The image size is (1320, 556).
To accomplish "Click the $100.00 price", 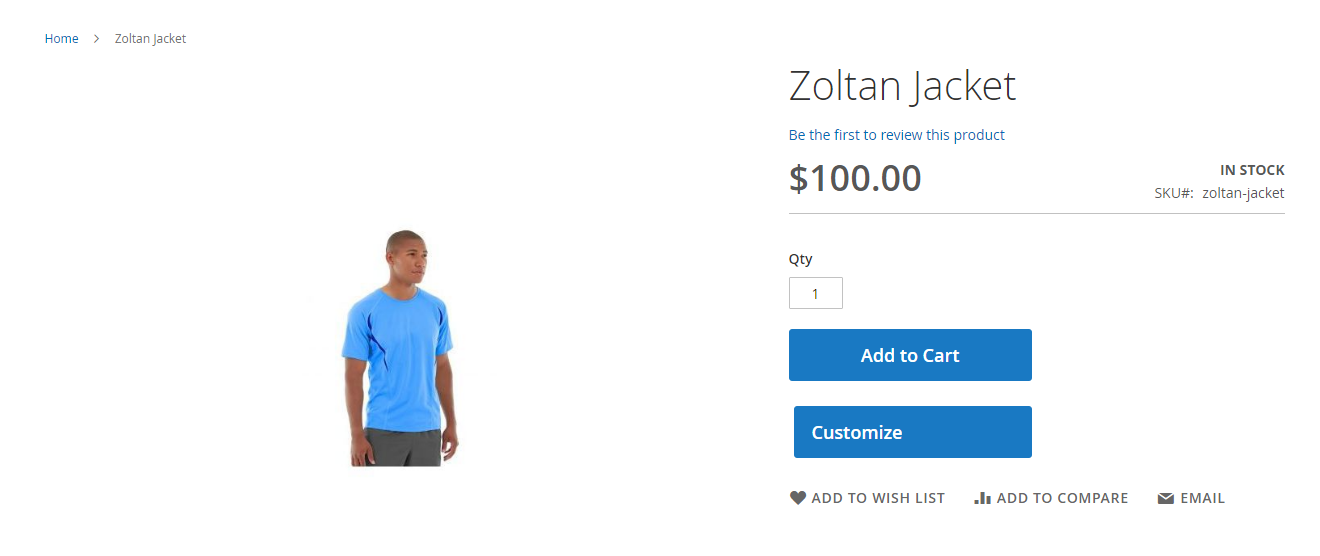I will pyautogui.click(x=855, y=179).
